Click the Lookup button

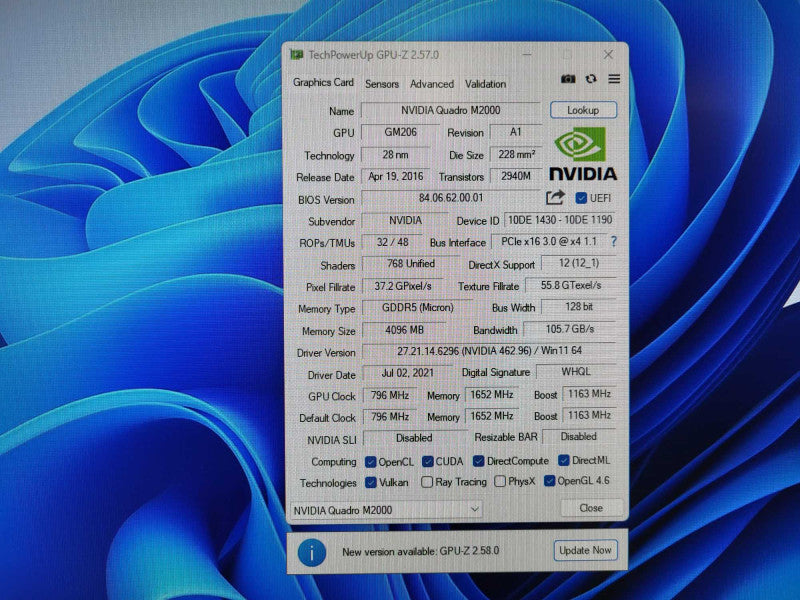click(x=583, y=110)
